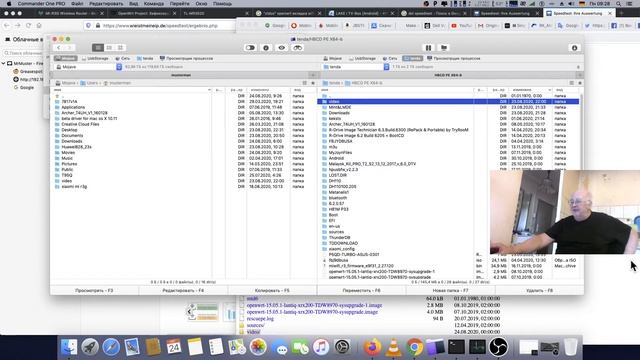Click Копировать - F5 button
Screen dimensions: 640x360
coord(272,291)
